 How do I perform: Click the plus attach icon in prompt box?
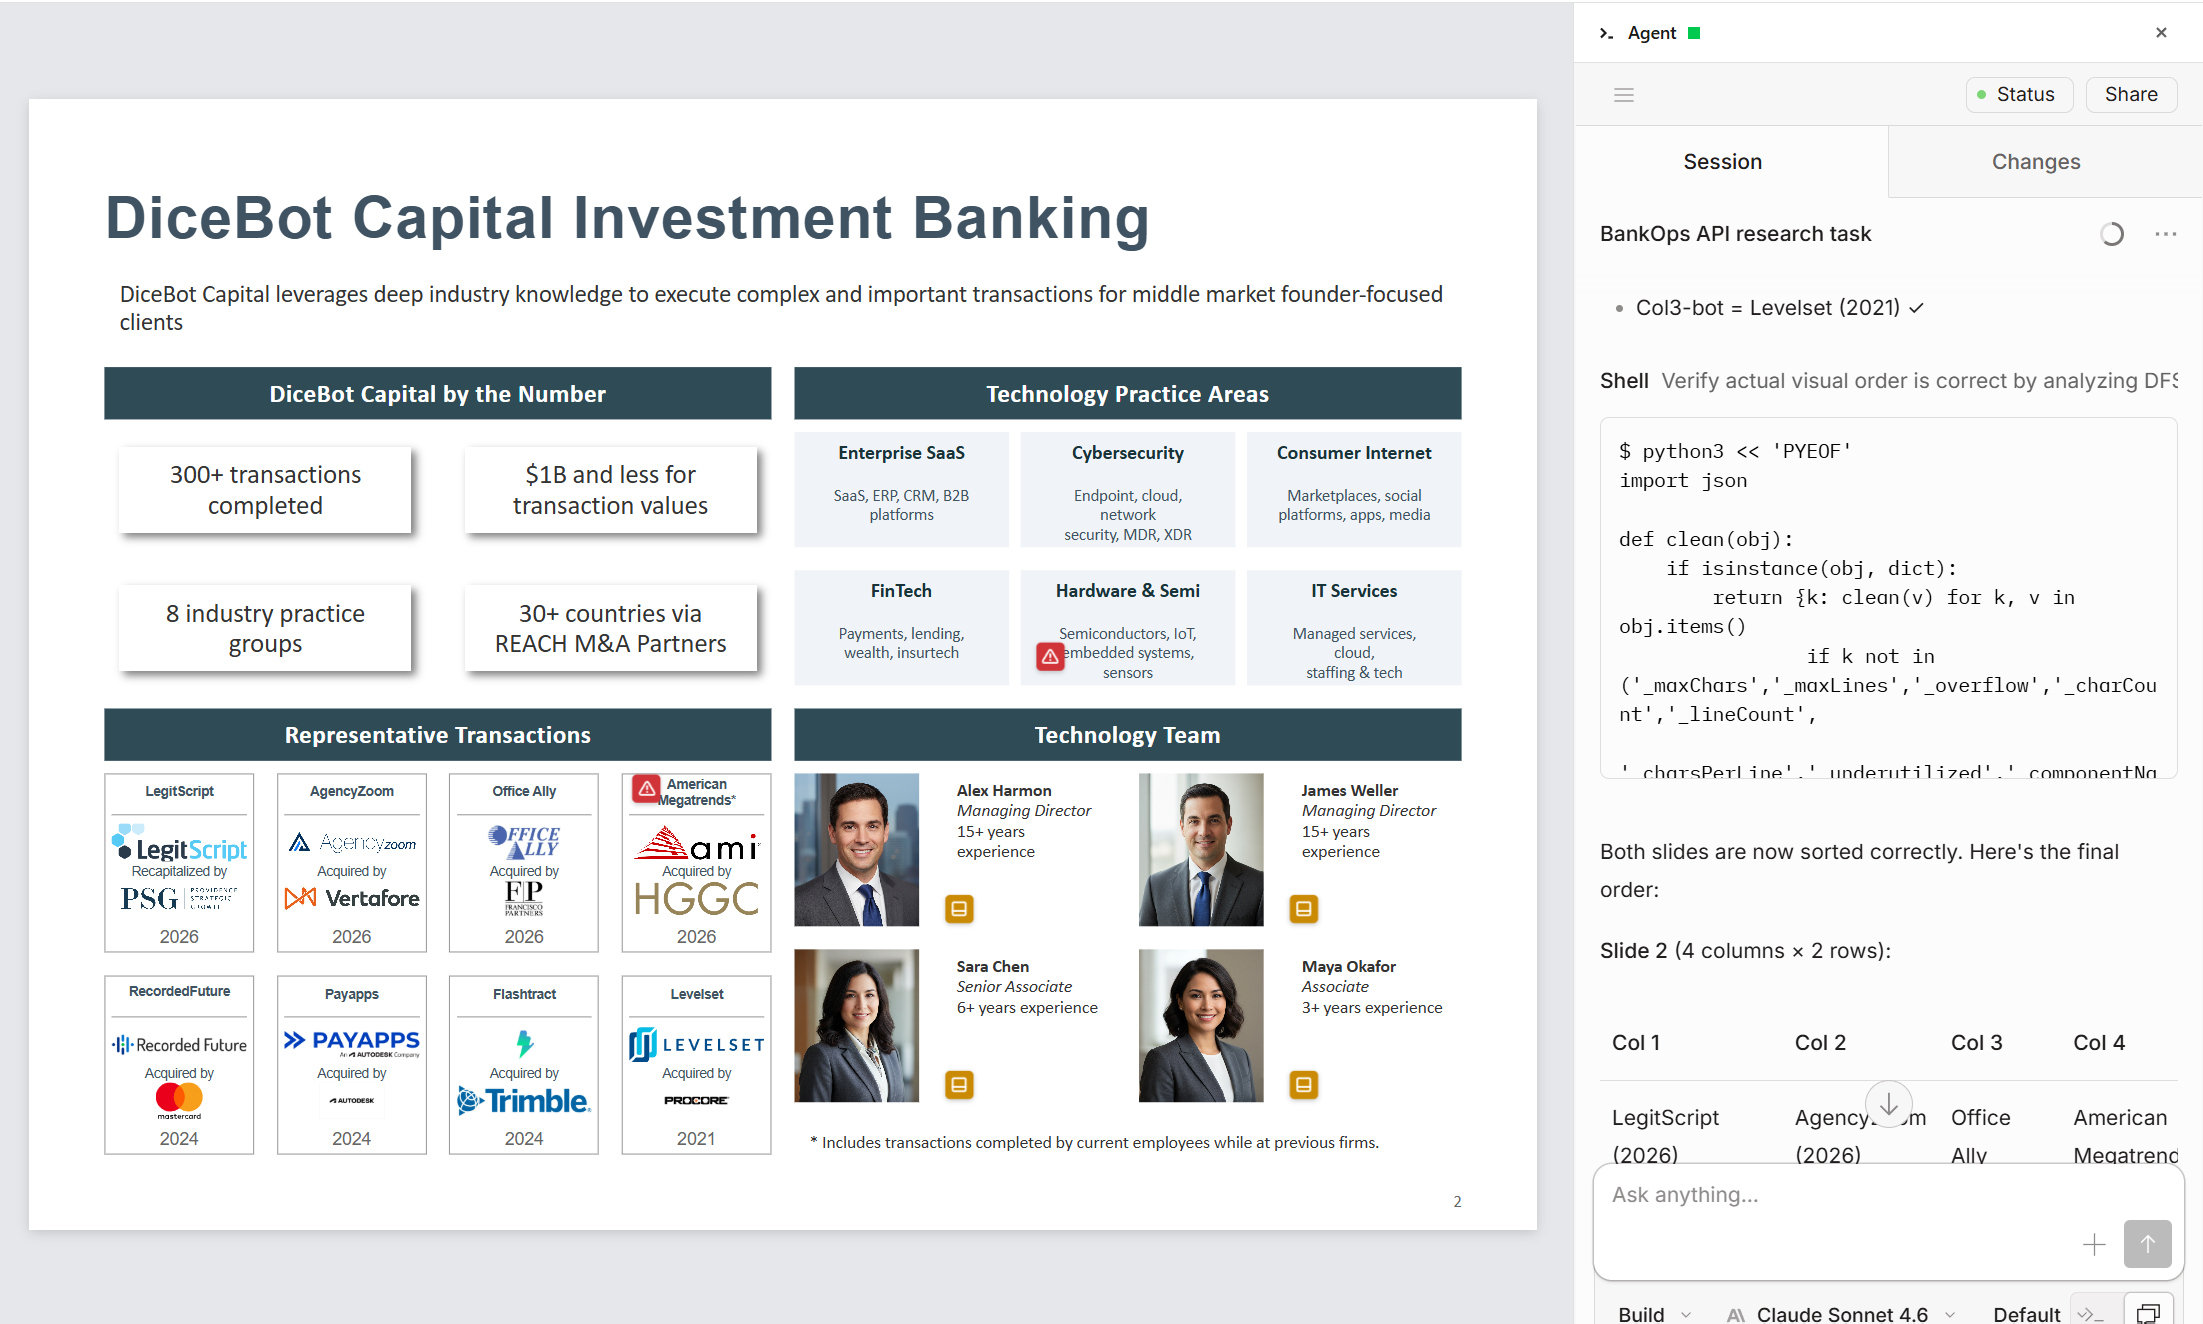tap(2094, 1244)
